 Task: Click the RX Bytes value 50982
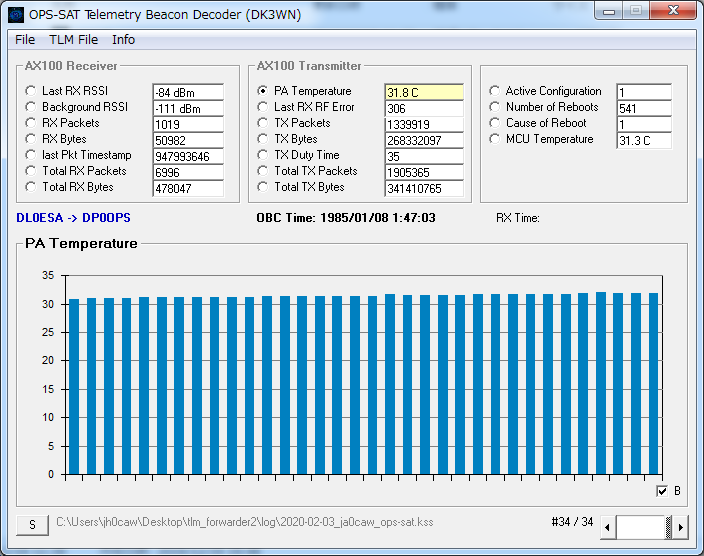pos(188,141)
